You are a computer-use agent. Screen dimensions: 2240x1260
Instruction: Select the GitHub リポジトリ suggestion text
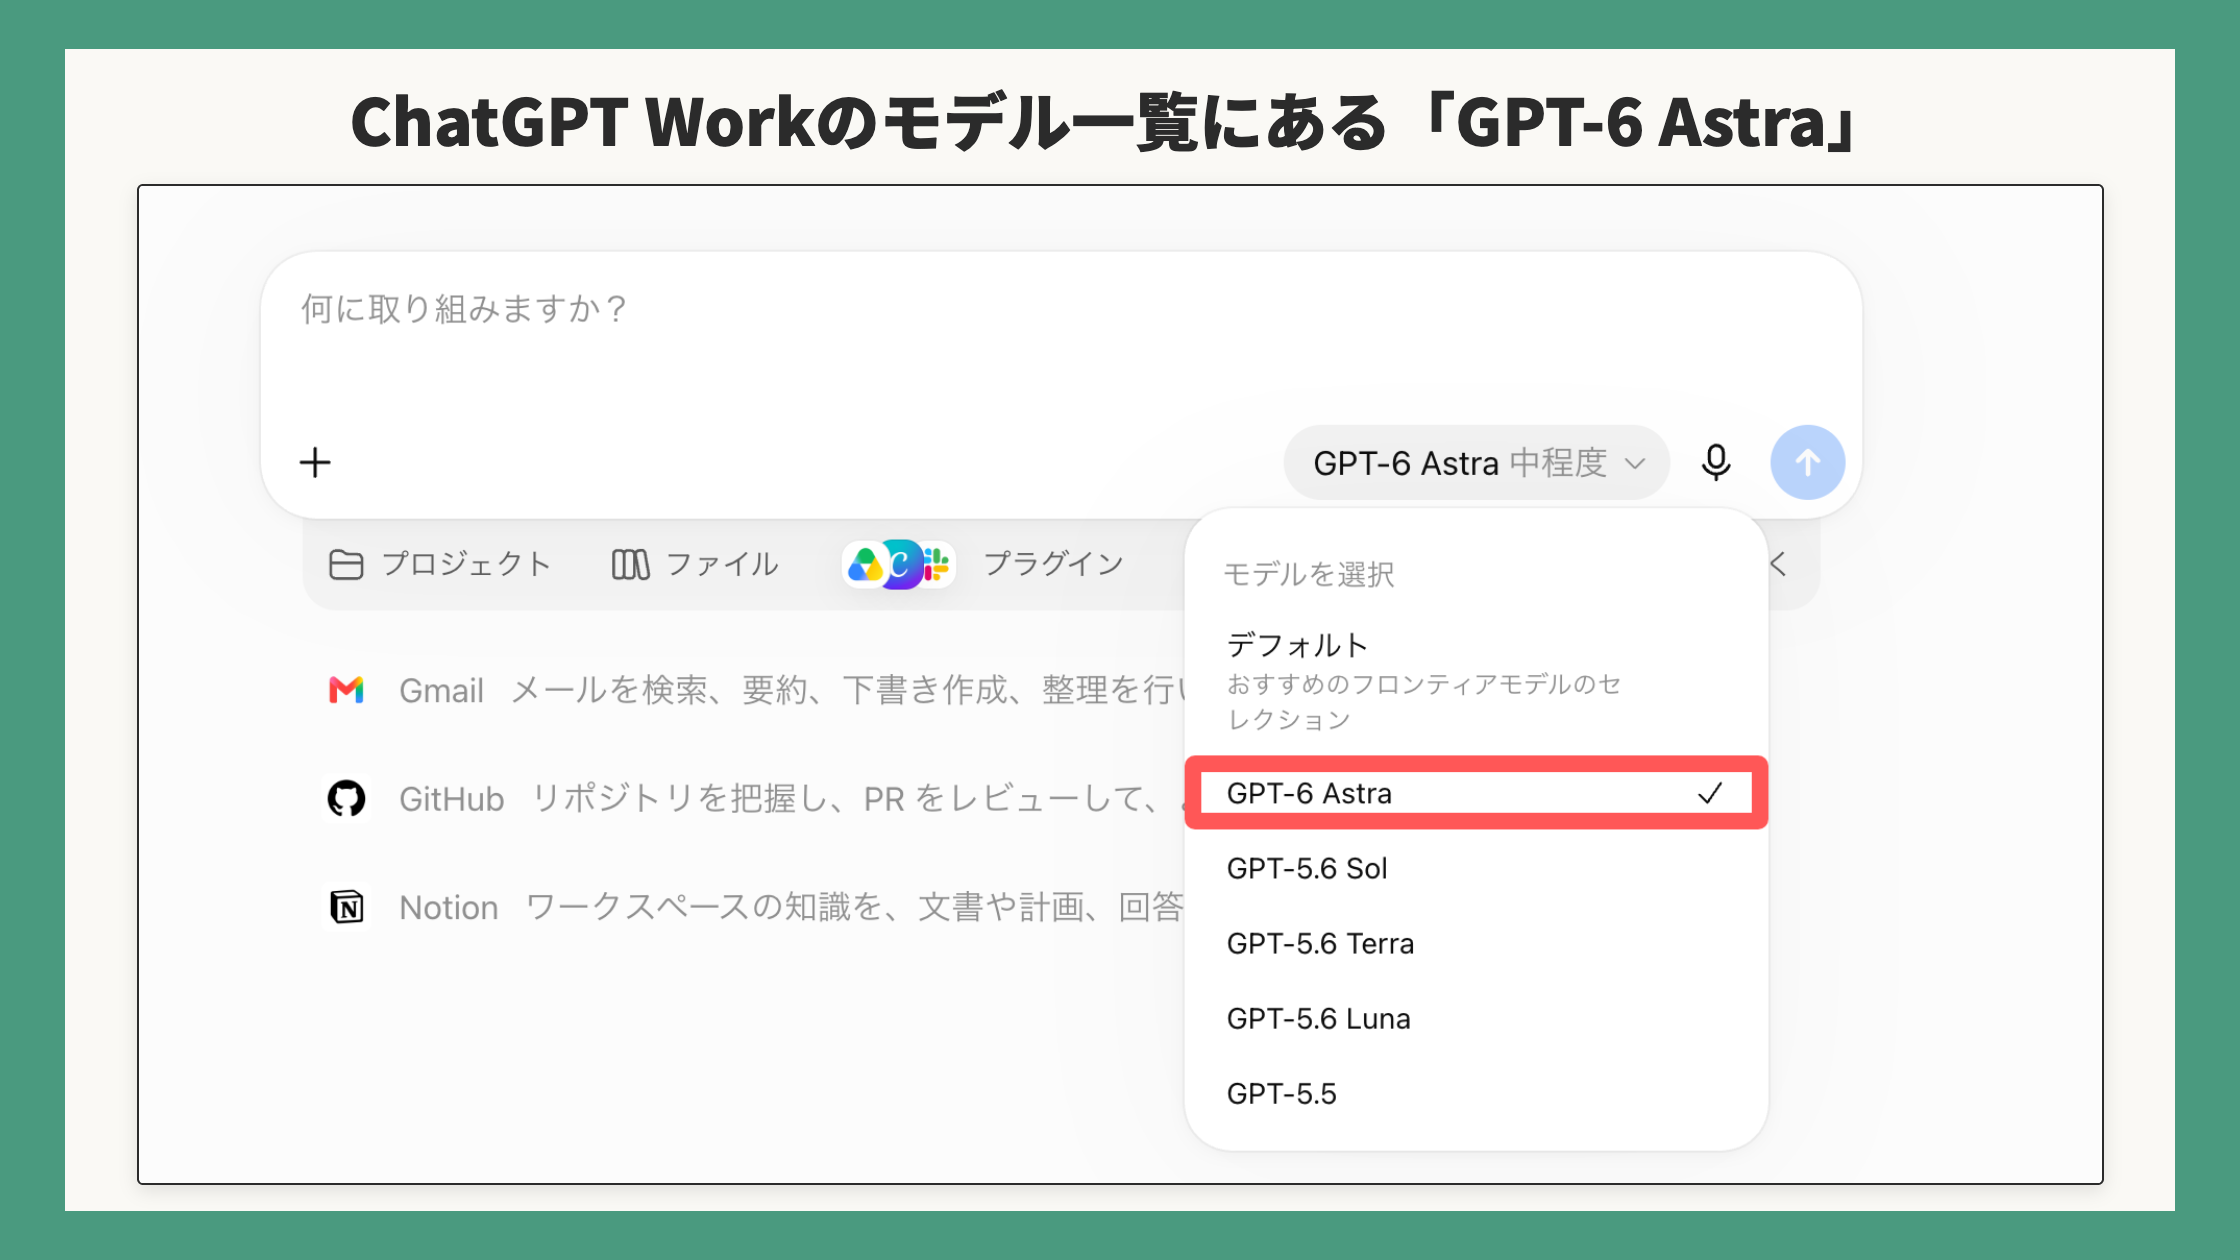pos(790,799)
